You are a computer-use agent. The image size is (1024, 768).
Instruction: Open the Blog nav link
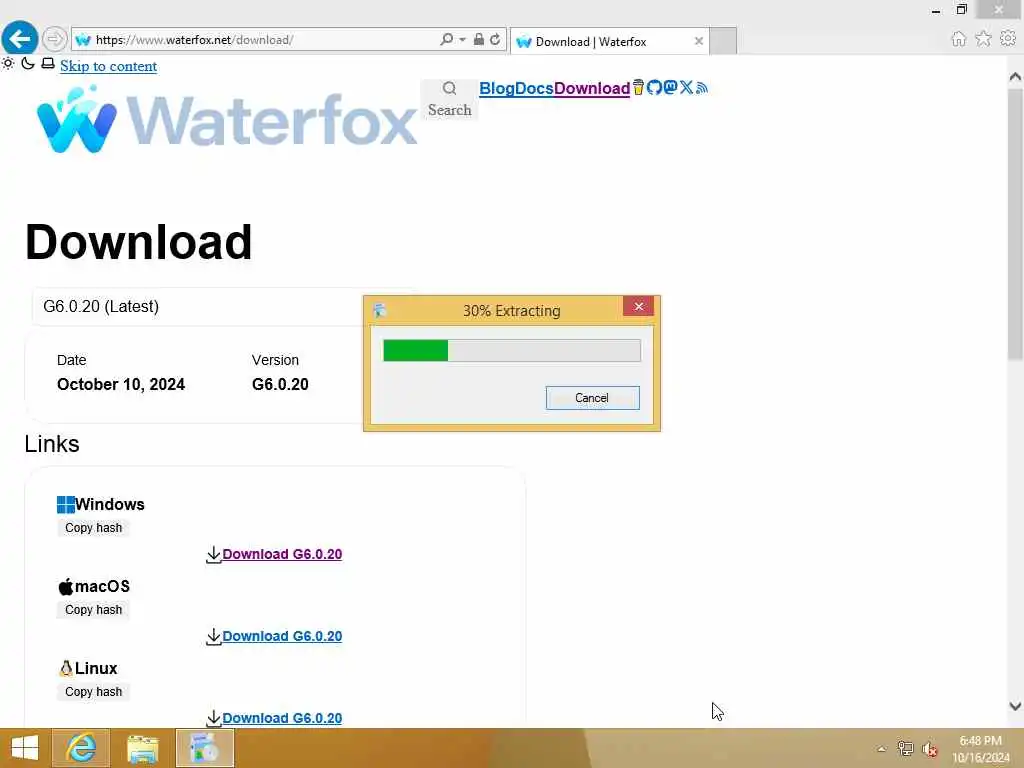point(497,88)
